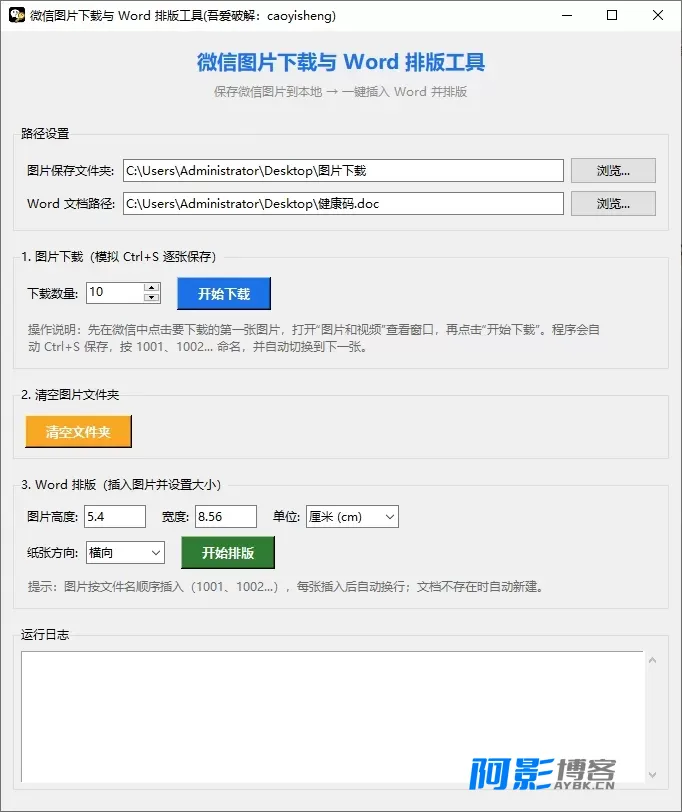
Task: Click the green 开始排版 button
Action: click(228, 553)
